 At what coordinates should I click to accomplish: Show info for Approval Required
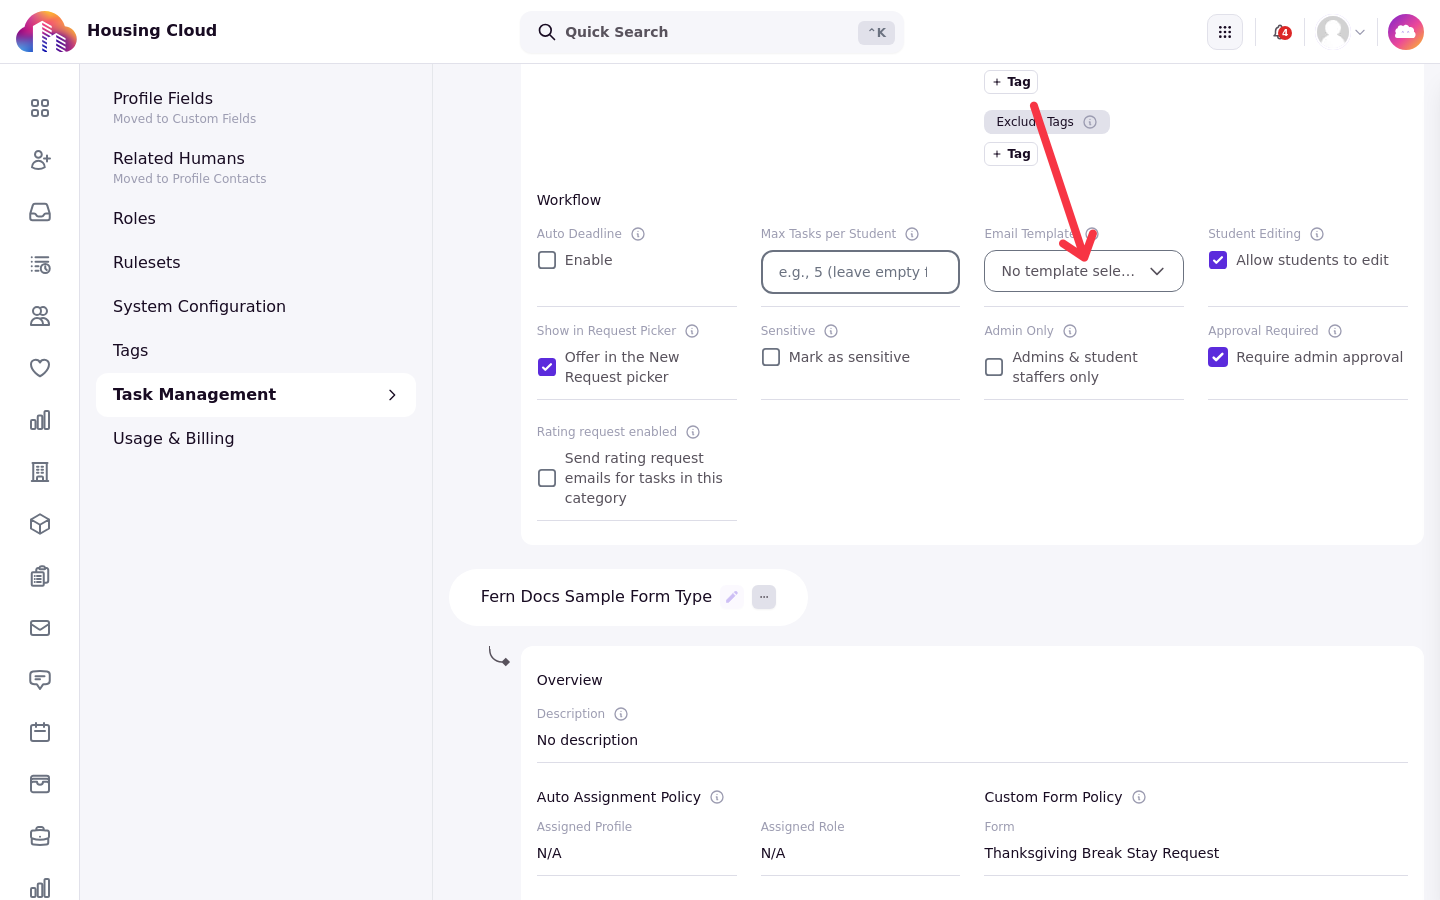[x=1335, y=331]
